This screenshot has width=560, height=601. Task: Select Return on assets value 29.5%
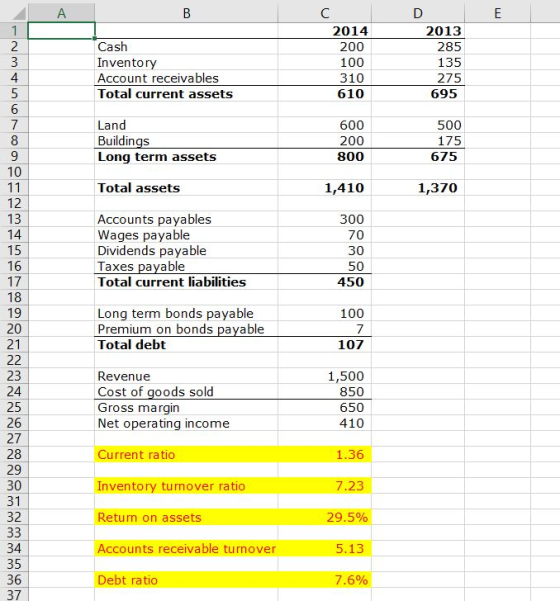[x=325, y=517]
